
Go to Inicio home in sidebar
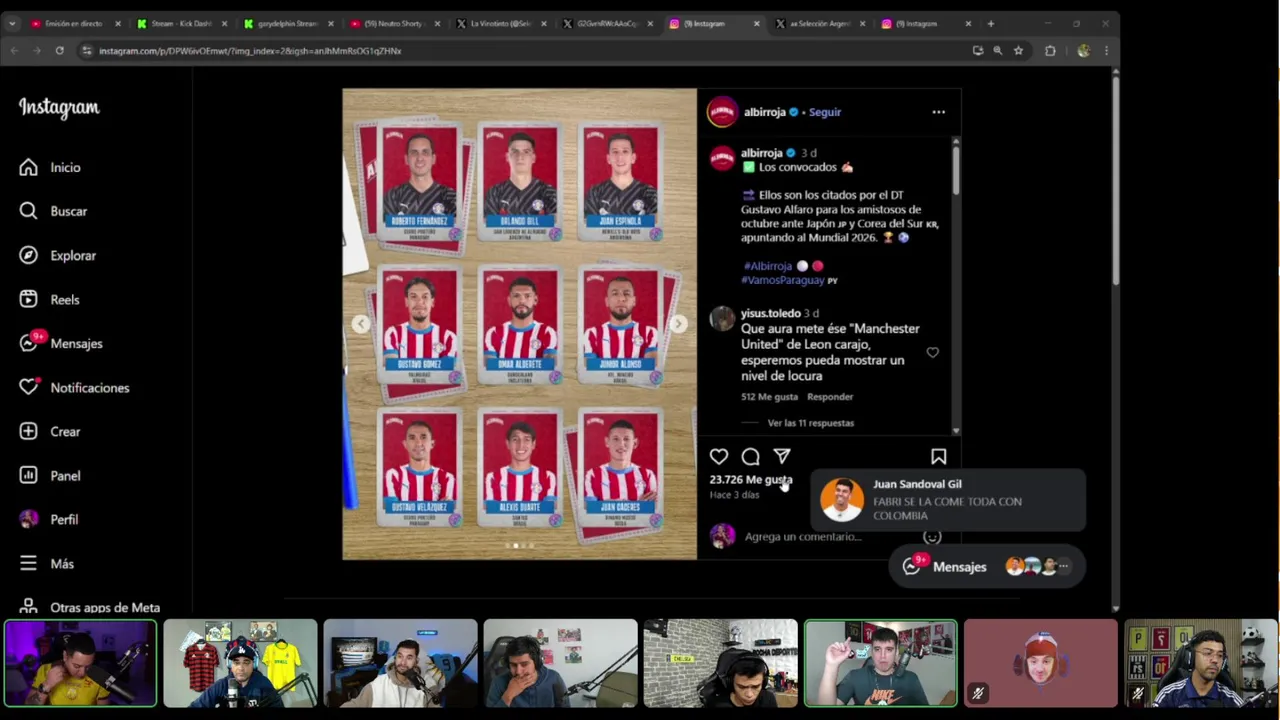coord(50,168)
